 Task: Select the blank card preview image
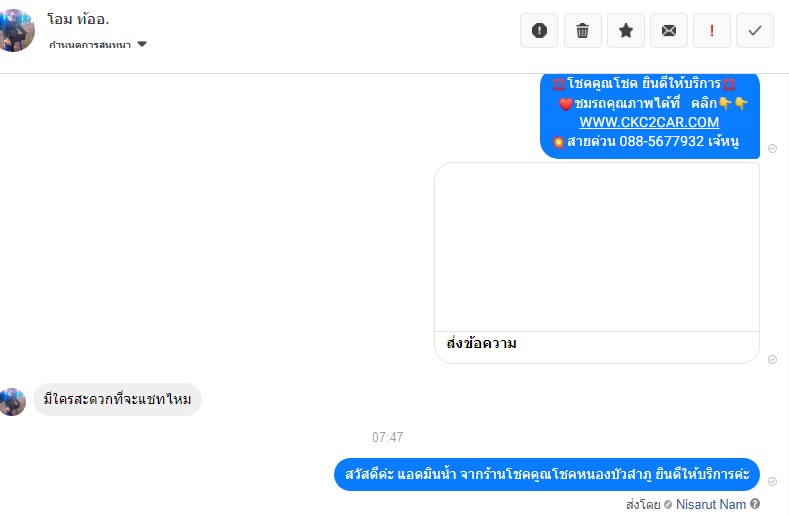(x=597, y=247)
